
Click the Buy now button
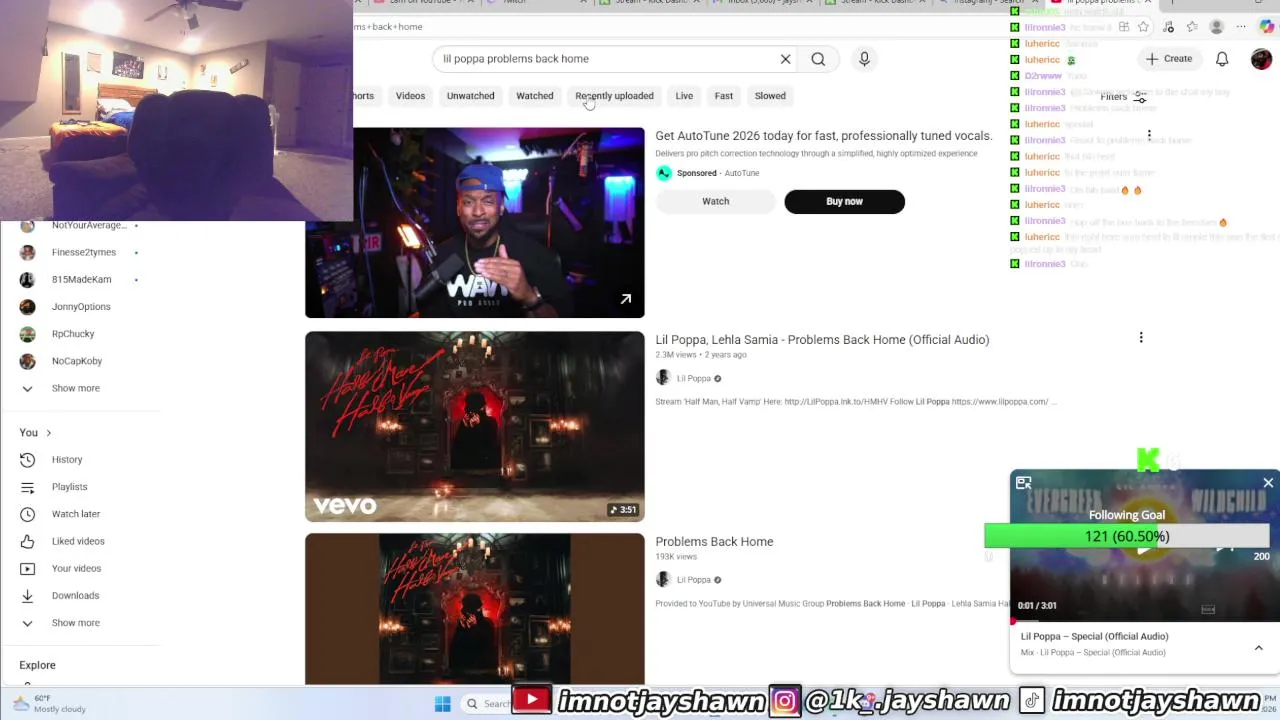(x=844, y=201)
